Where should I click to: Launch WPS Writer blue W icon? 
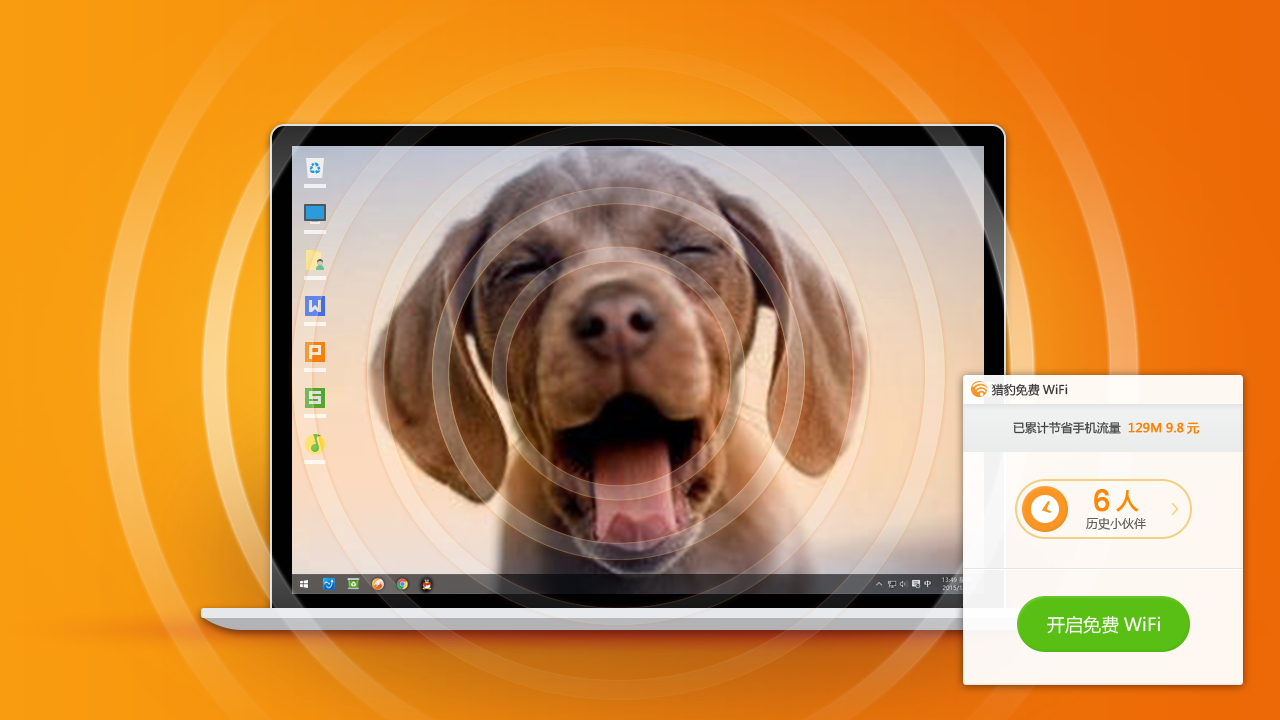[x=315, y=306]
